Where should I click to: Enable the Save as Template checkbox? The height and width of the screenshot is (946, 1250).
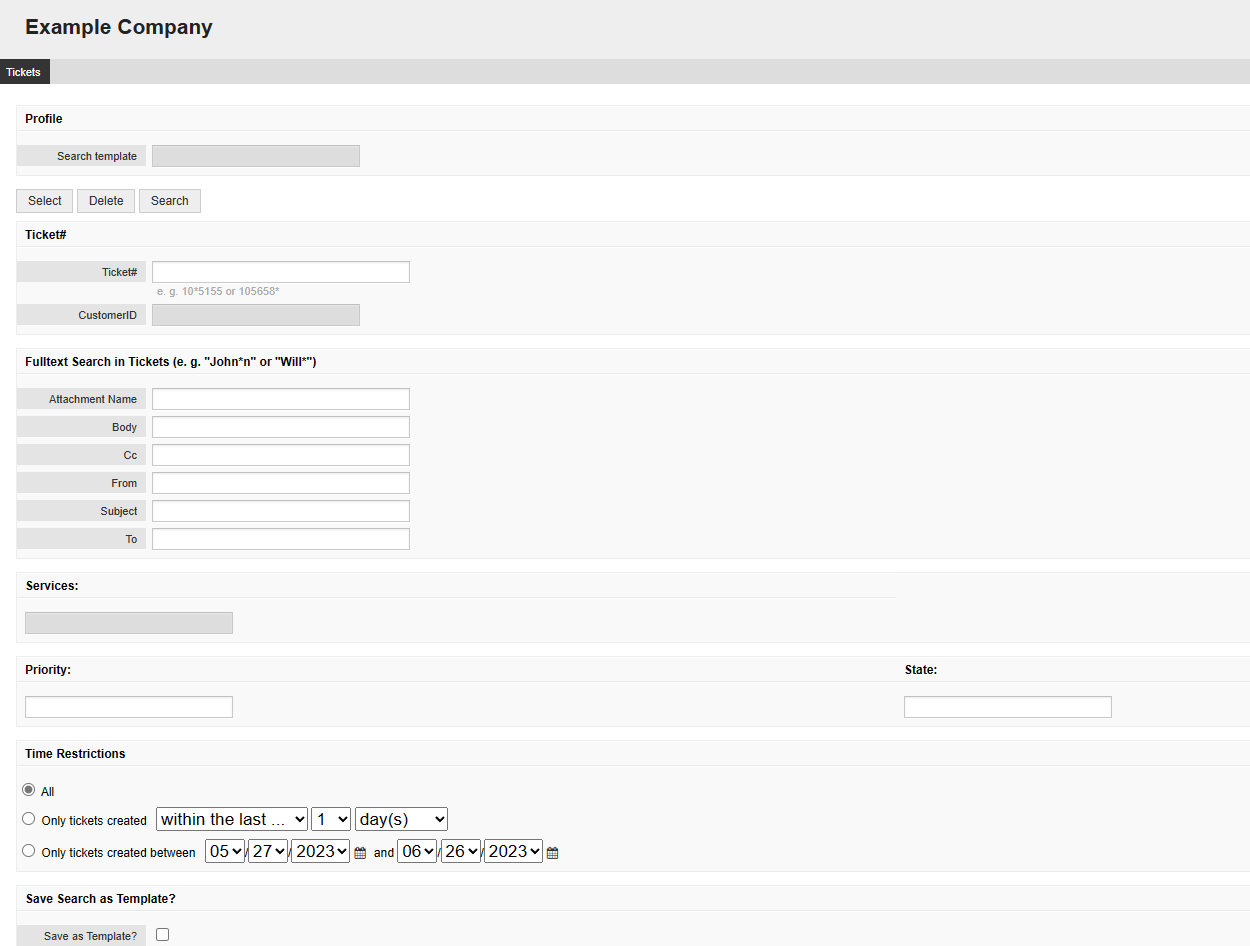click(162, 933)
